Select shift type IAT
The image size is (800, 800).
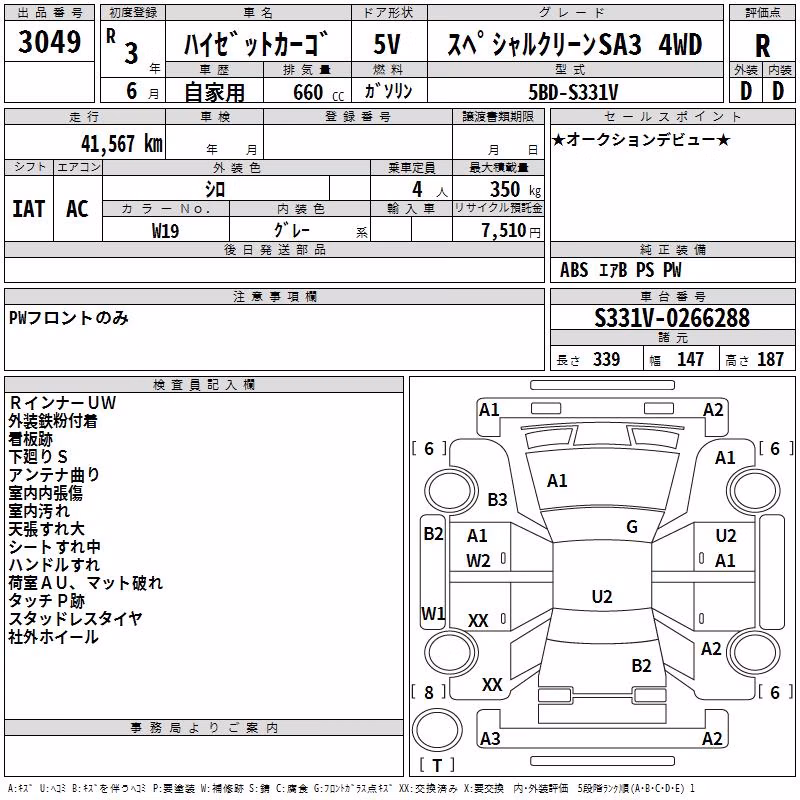pos(29,209)
